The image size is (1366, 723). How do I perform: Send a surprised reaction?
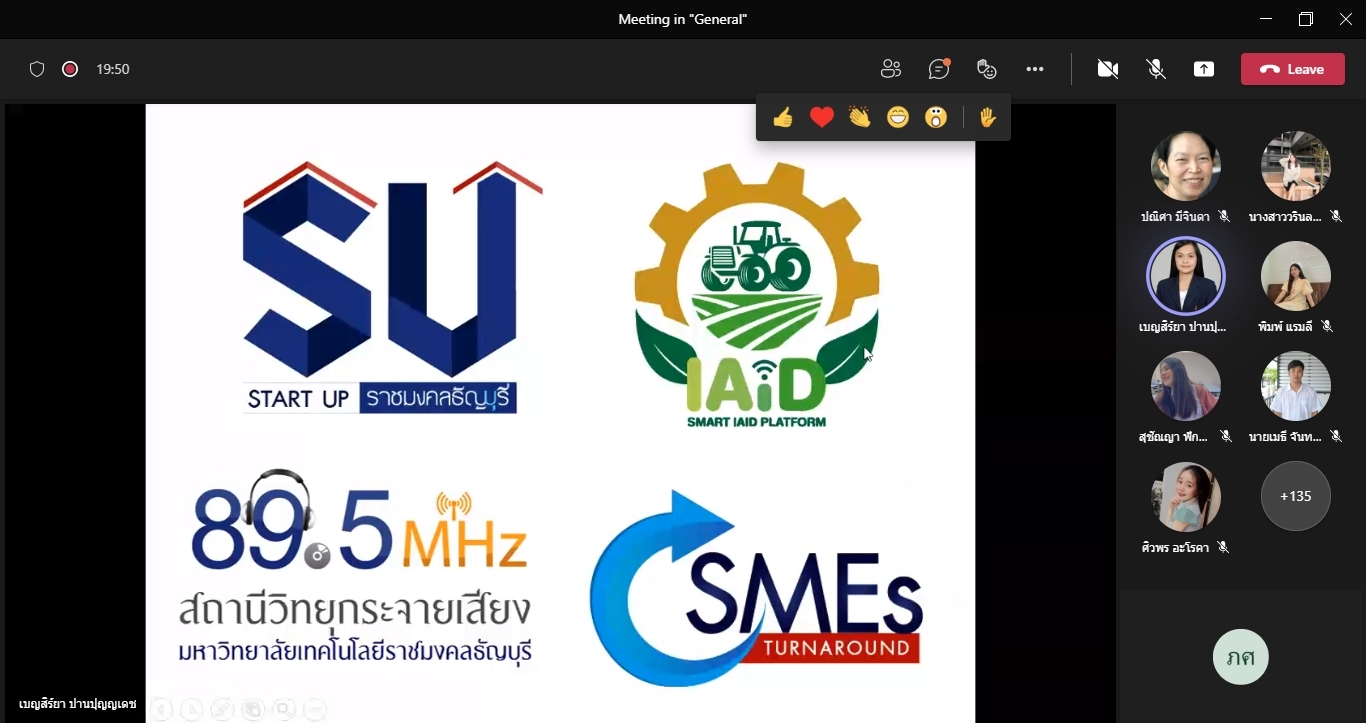tap(936, 118)
